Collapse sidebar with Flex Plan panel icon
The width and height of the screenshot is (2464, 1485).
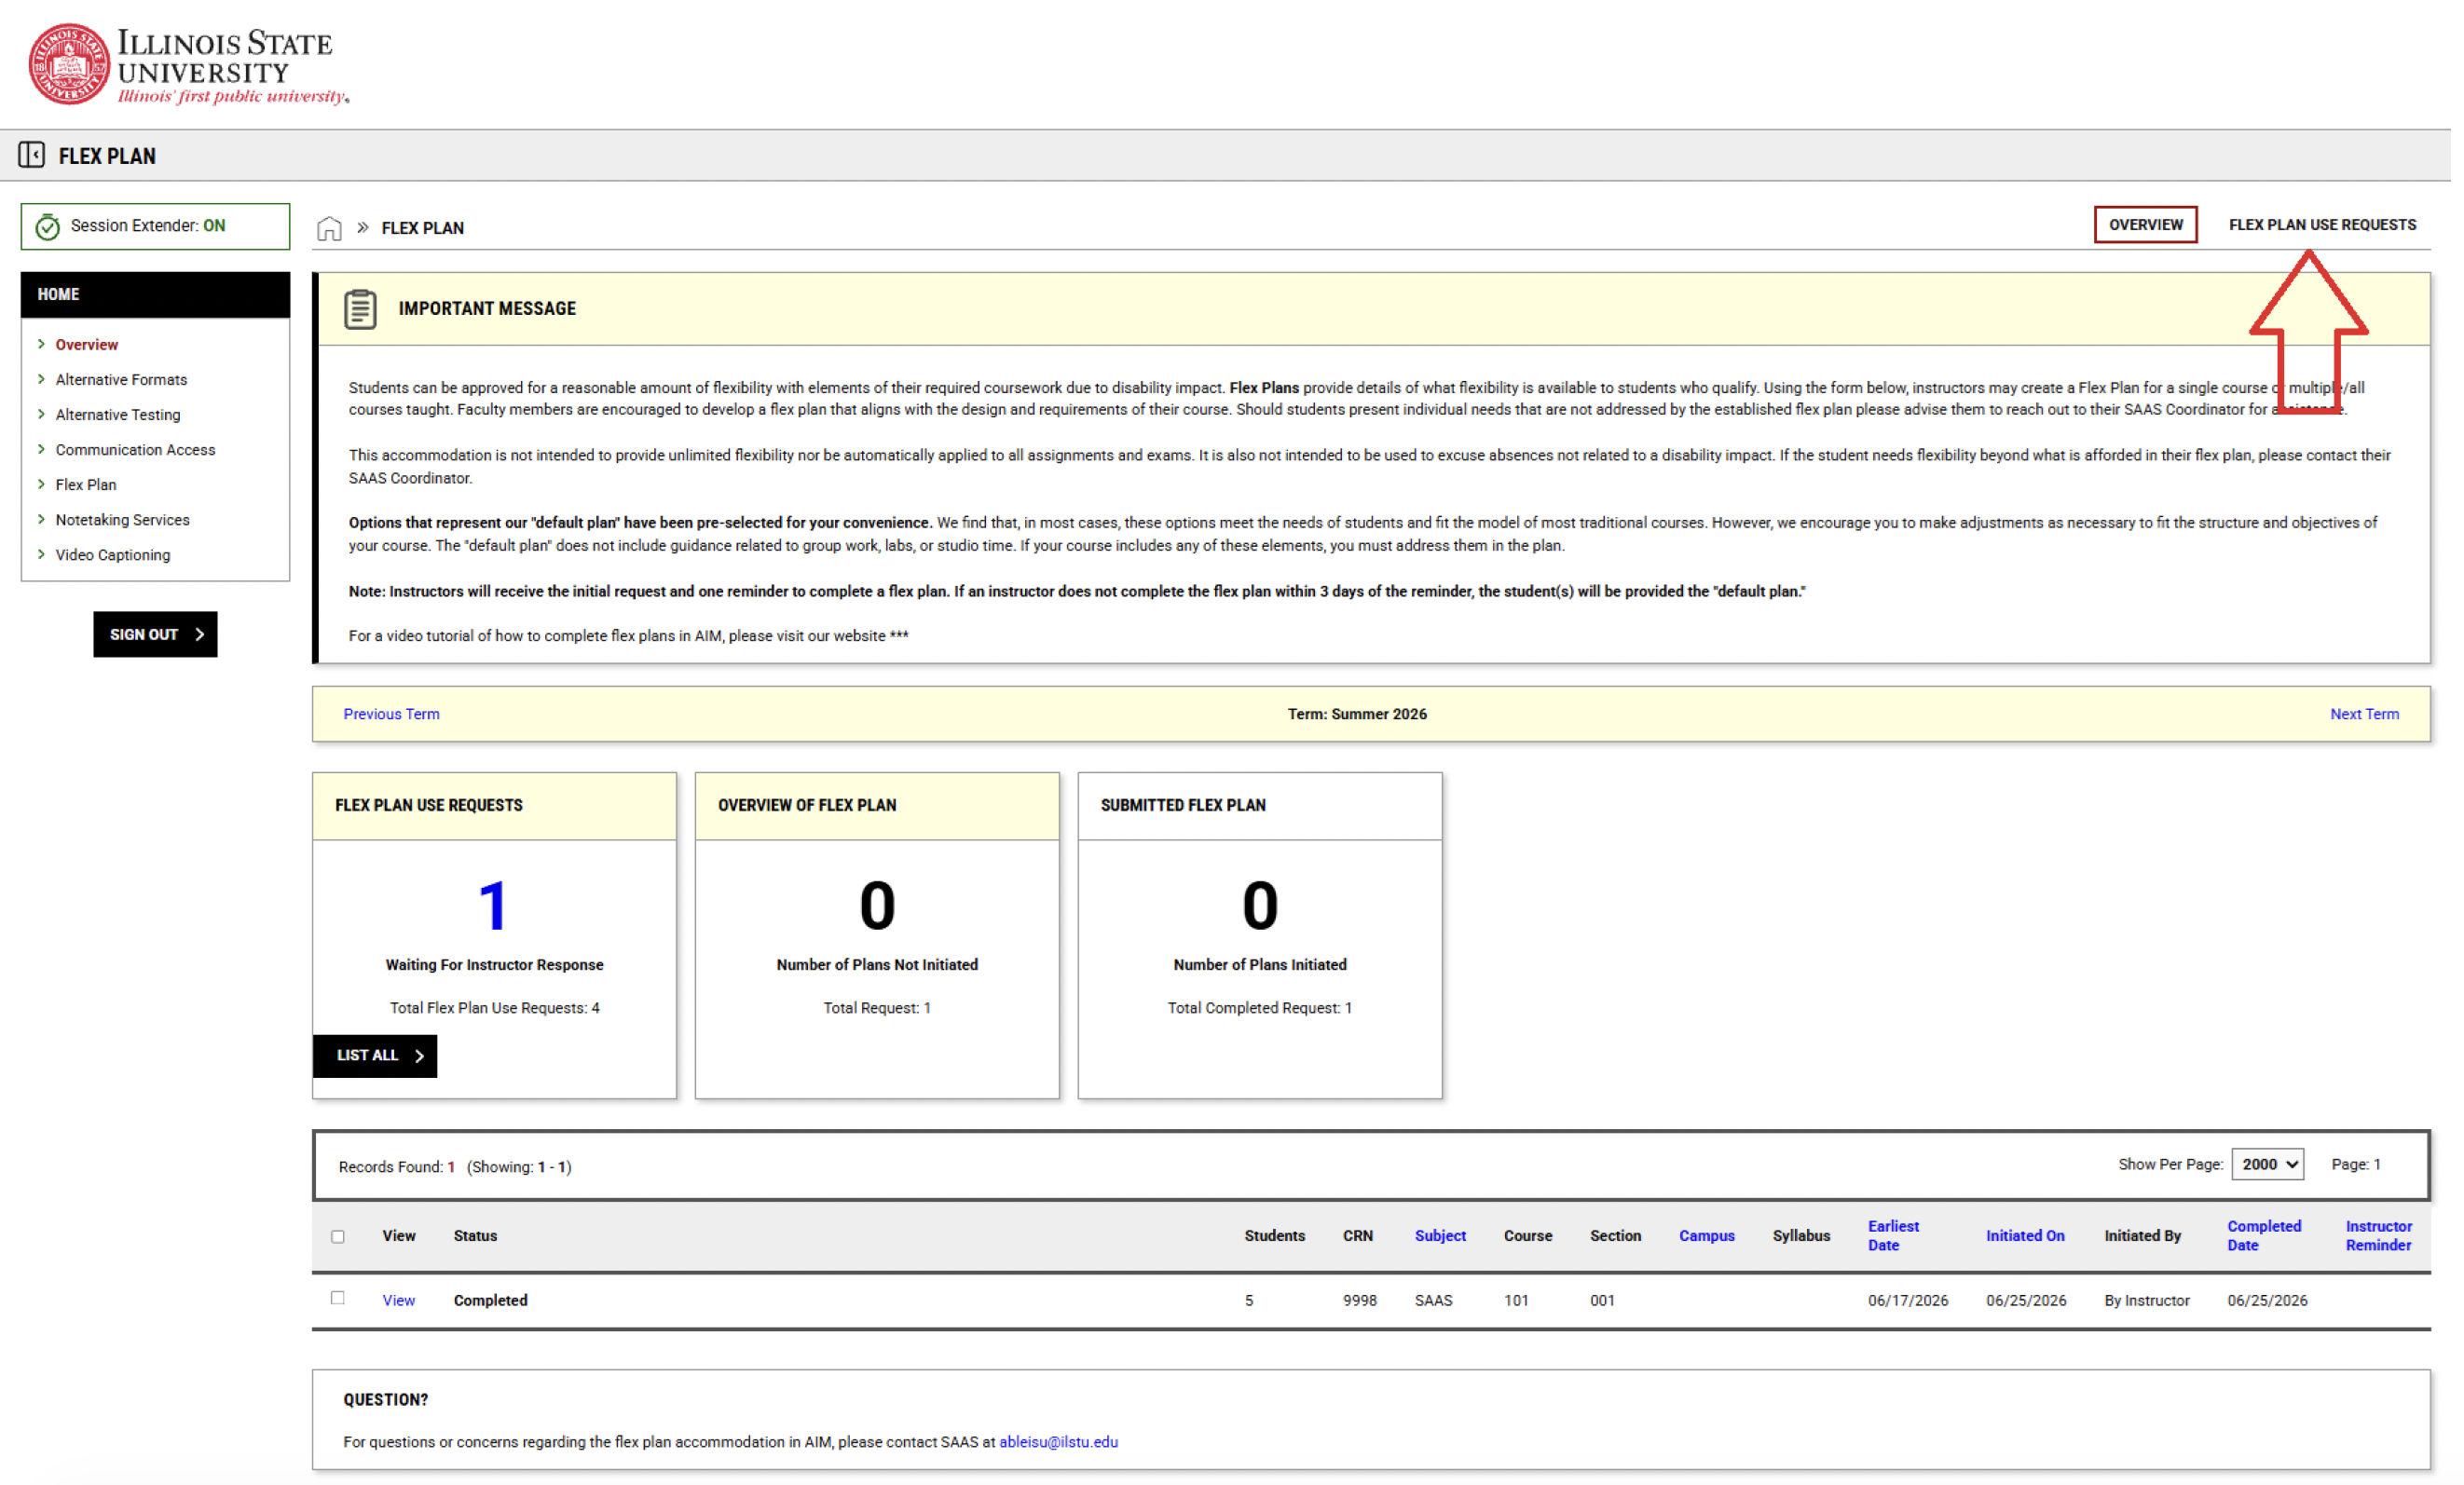31,155
